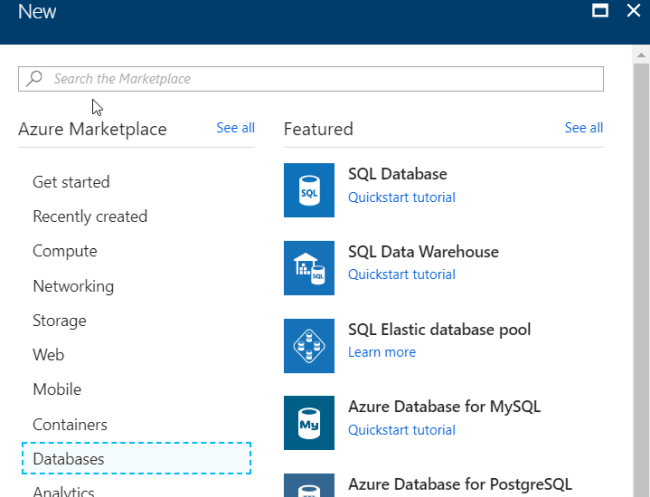
Task: Click the Search the Marketplace field
Action: [x=311, y=79]
